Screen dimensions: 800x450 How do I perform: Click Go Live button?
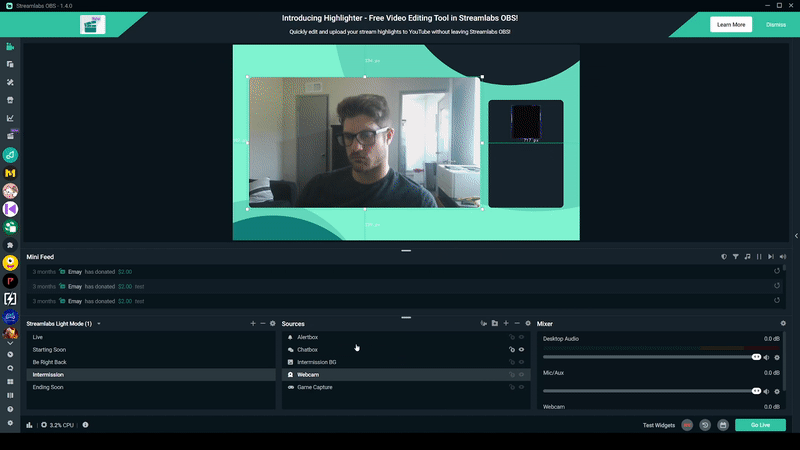coord(760,425)
